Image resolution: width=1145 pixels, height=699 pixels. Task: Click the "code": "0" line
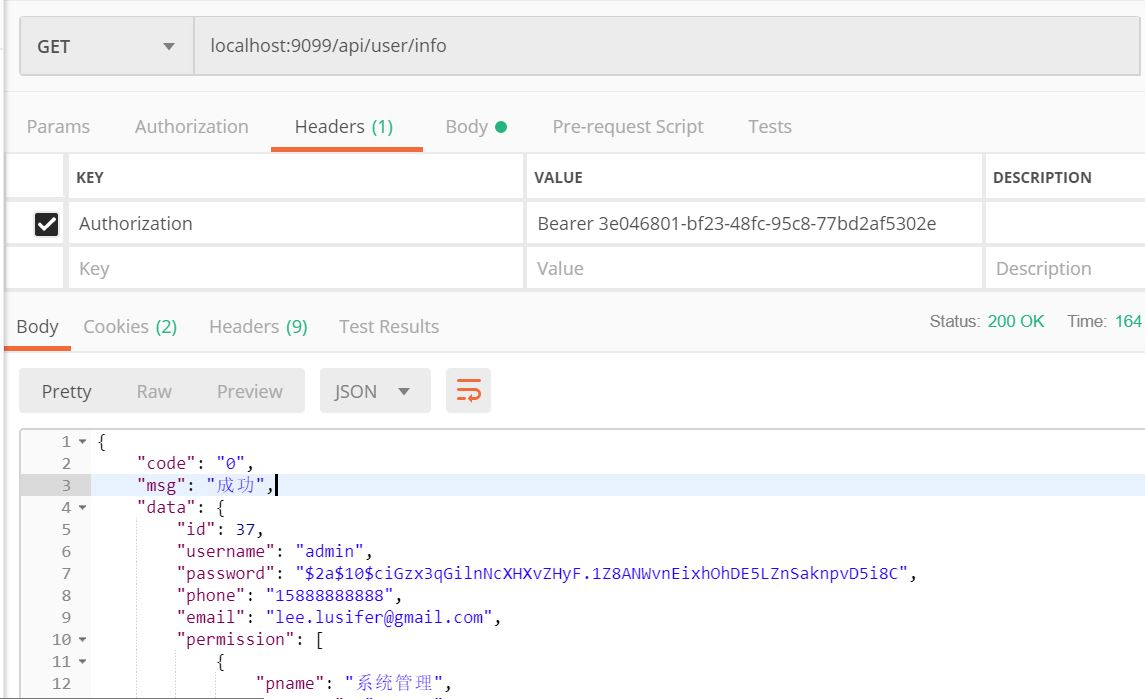pyautogui.click(x=195, y=463)
